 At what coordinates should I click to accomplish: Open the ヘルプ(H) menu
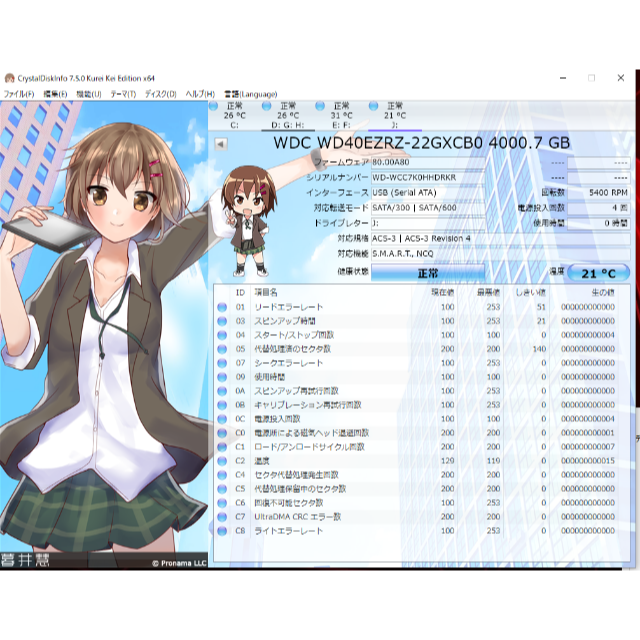tap(200, 94)
